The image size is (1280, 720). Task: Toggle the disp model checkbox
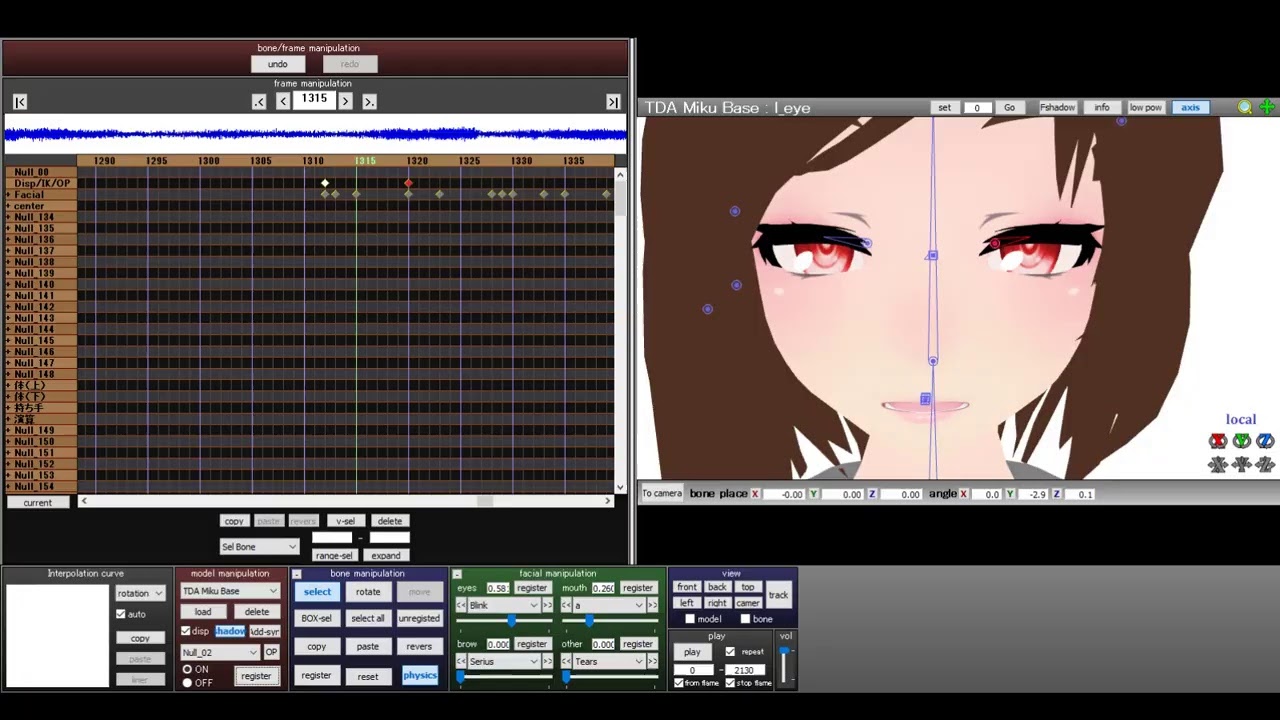click(185, 632)
